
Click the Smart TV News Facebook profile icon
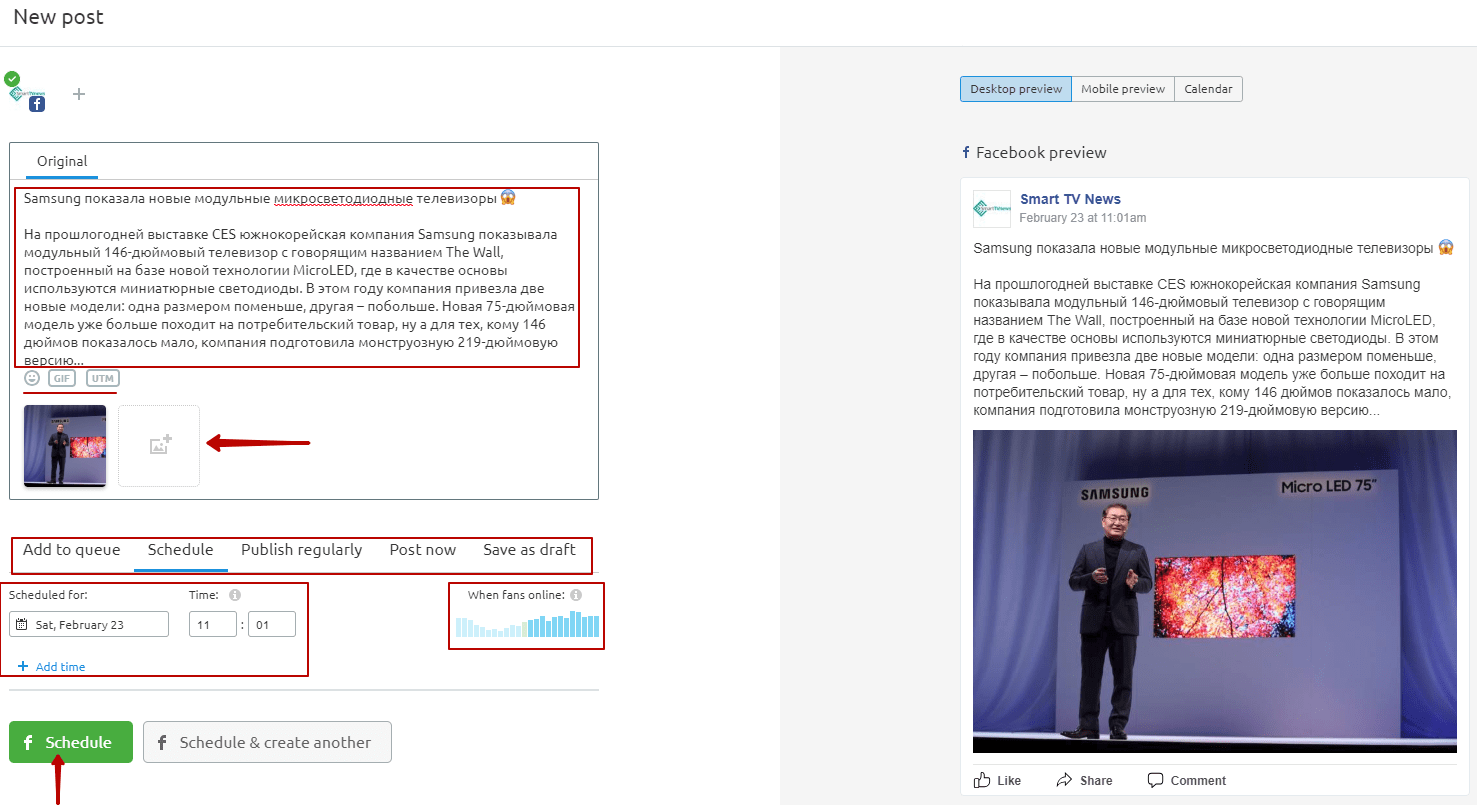pos(25,92)
